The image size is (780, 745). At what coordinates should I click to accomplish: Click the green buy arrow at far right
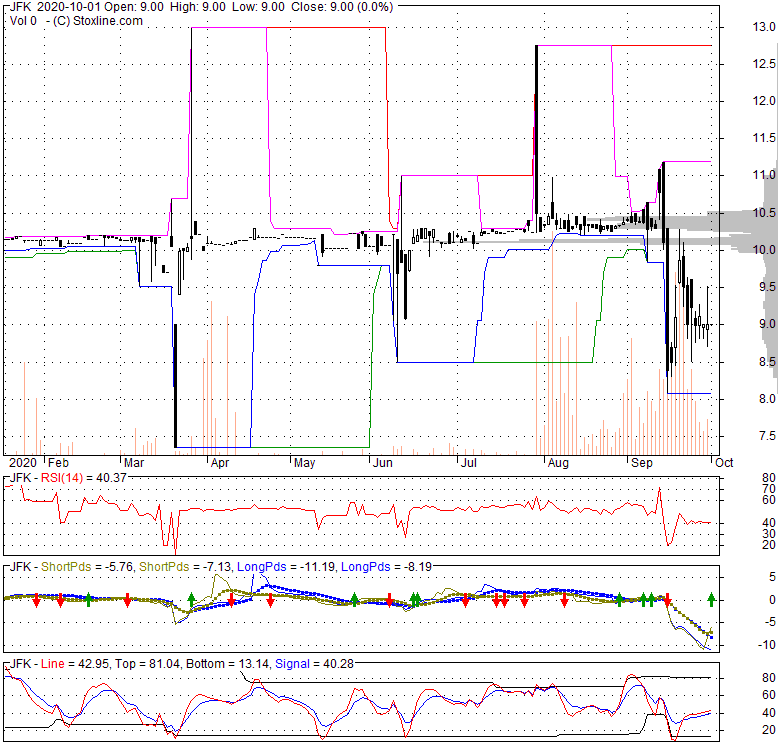pyautogui.click(x=711, y=599)
